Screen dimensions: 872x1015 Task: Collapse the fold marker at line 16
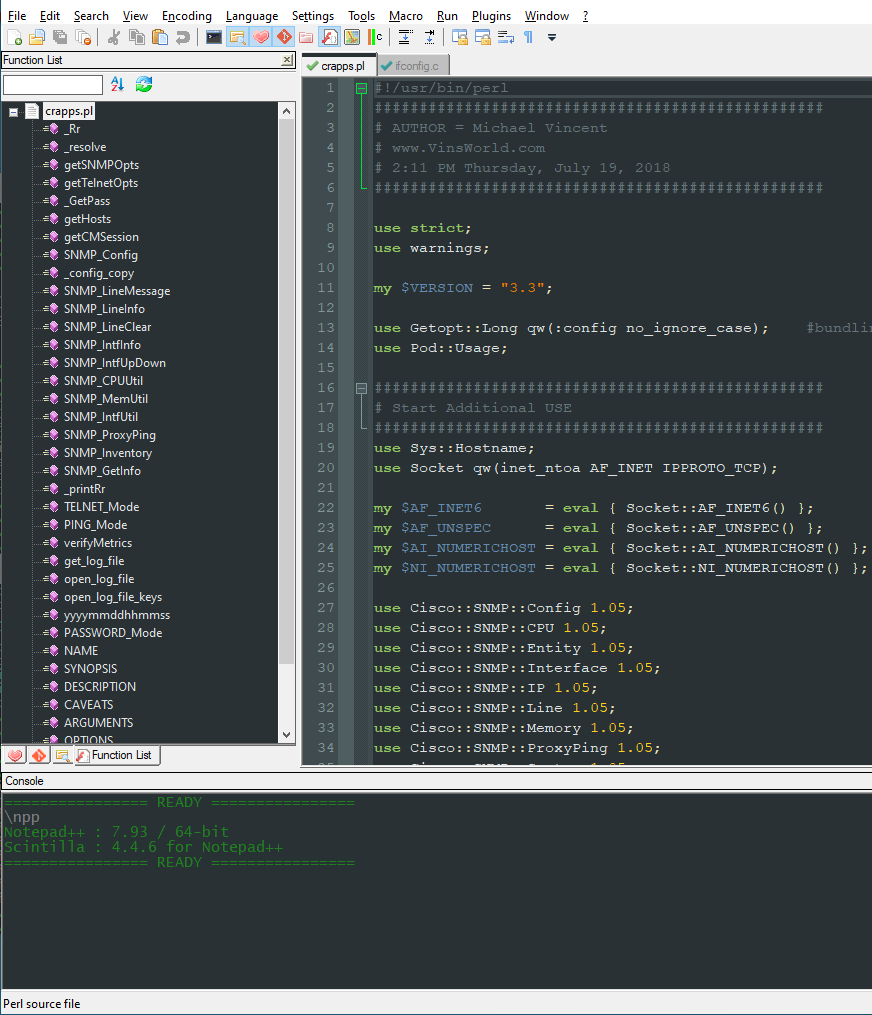click(361, 388)
